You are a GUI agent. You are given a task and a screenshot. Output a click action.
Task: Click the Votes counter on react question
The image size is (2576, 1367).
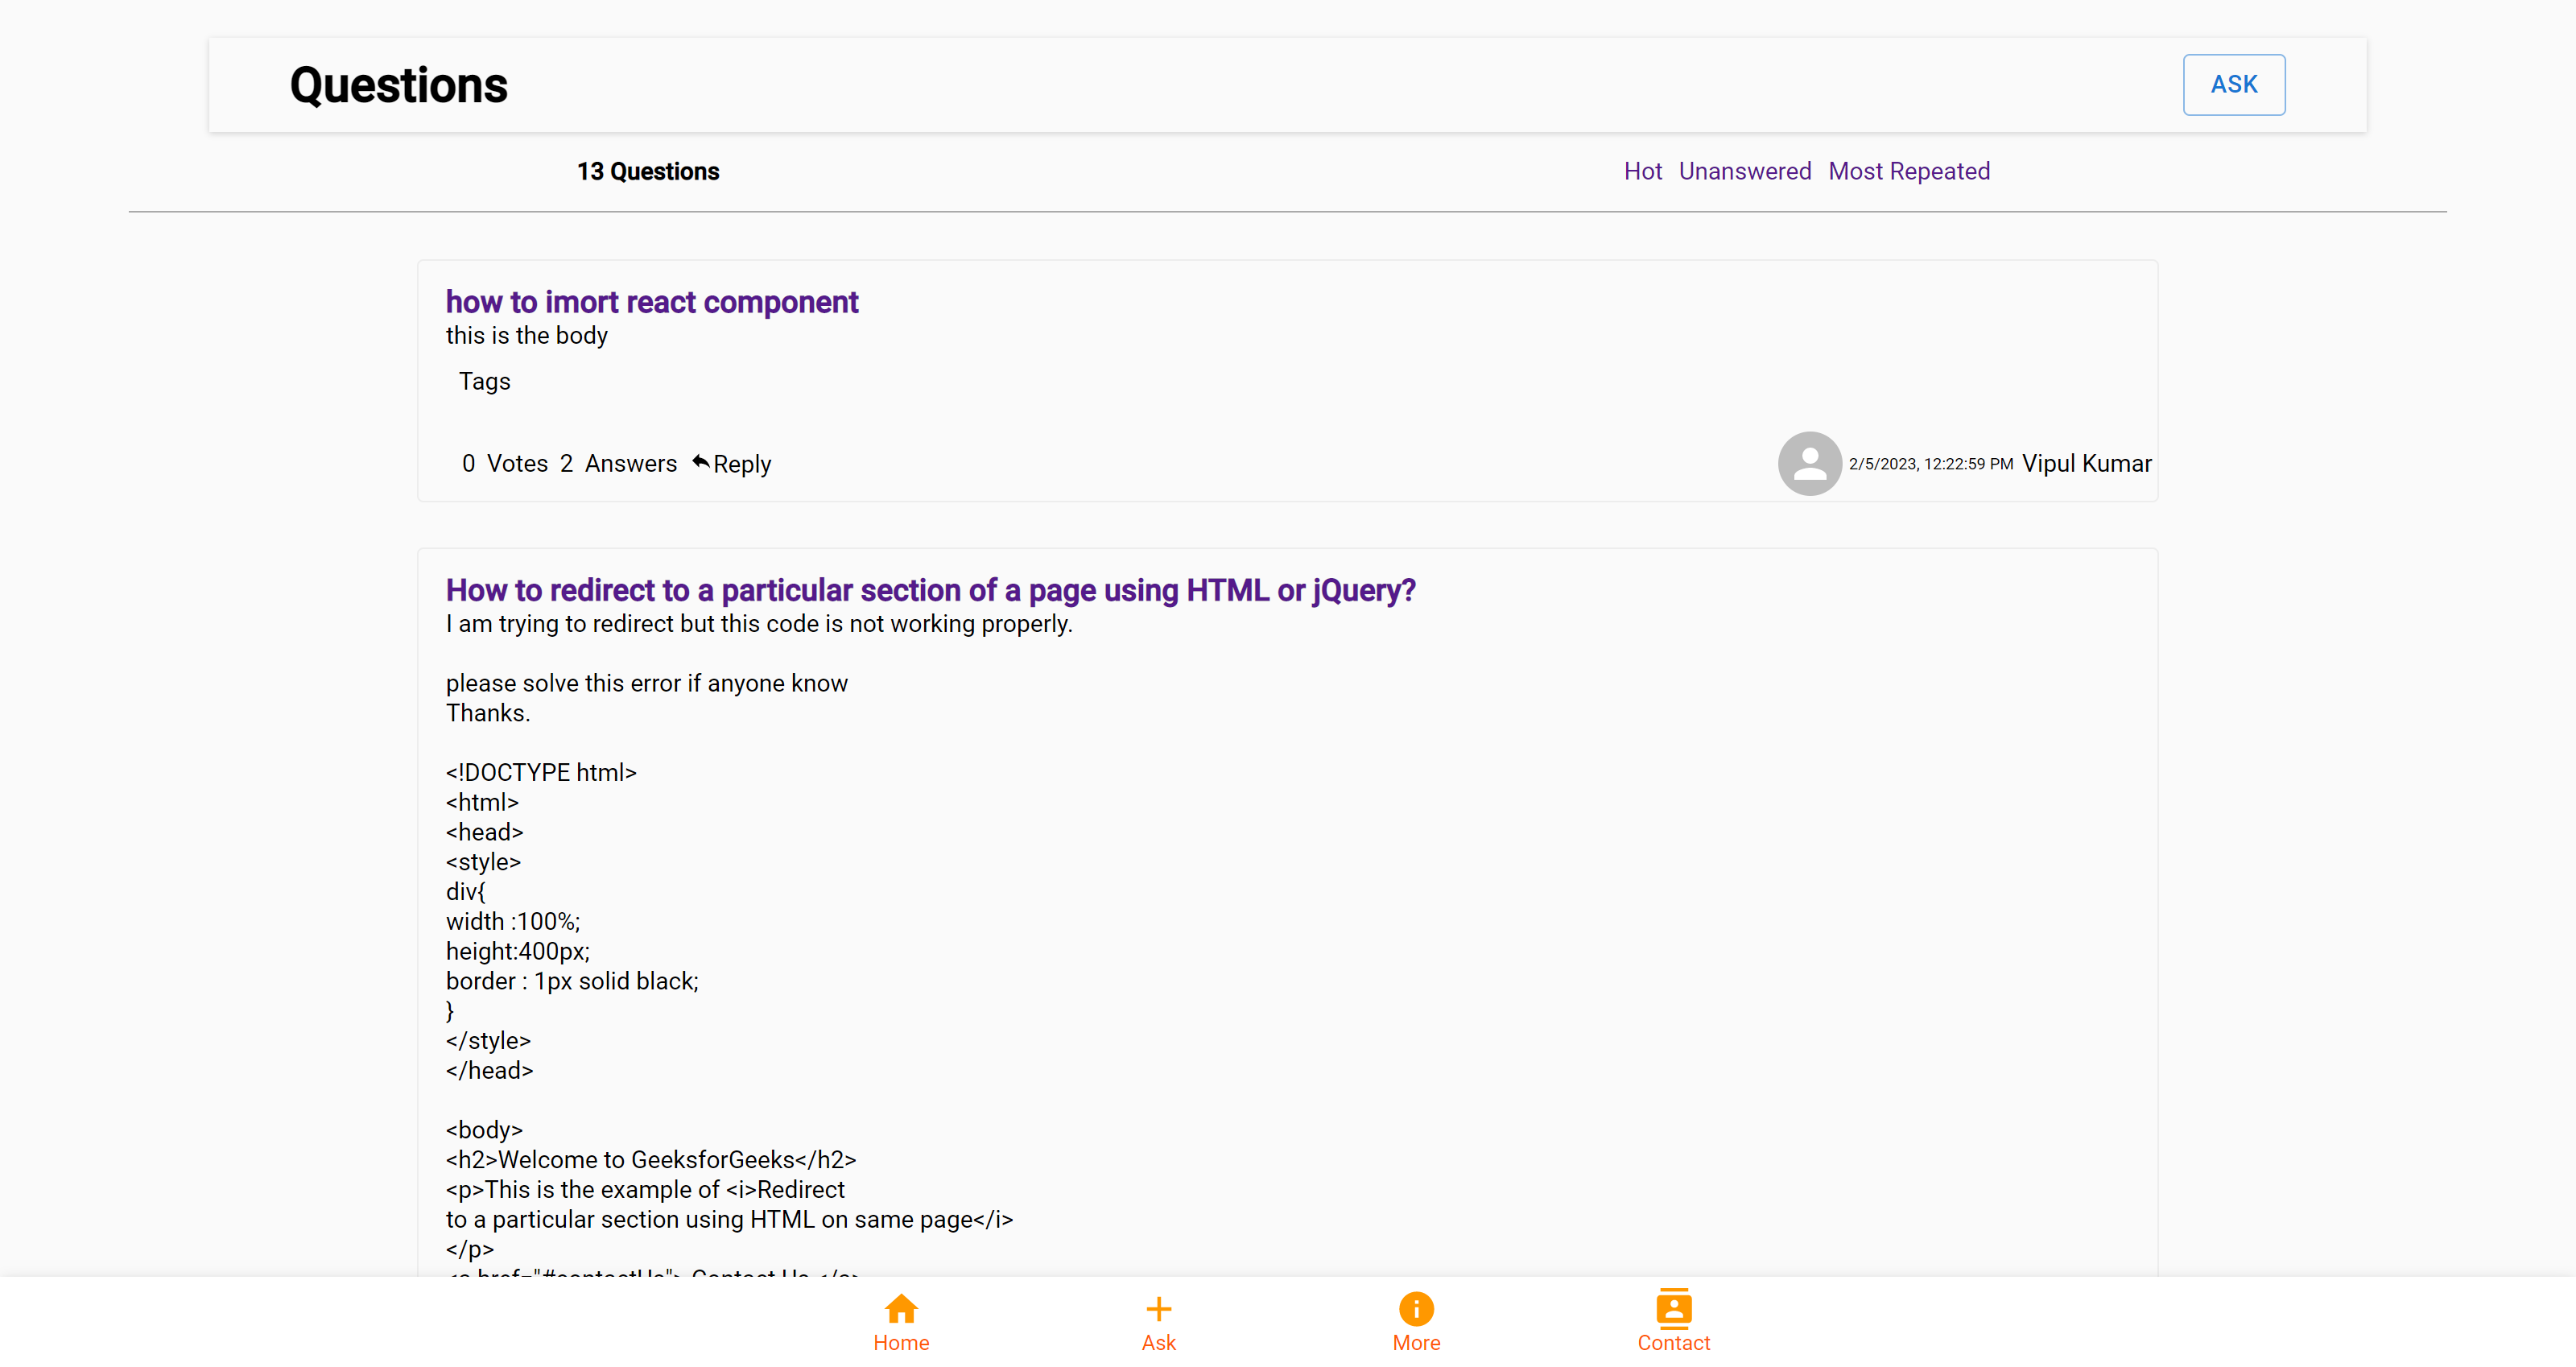505,463
